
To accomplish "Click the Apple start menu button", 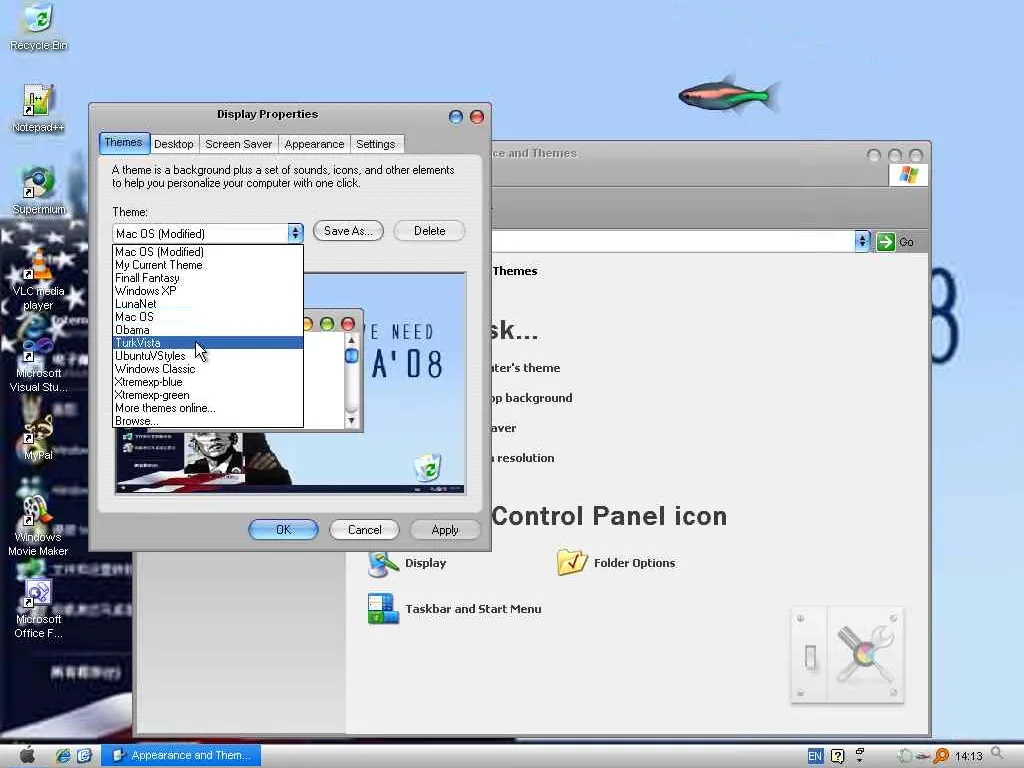I will 27,755.
